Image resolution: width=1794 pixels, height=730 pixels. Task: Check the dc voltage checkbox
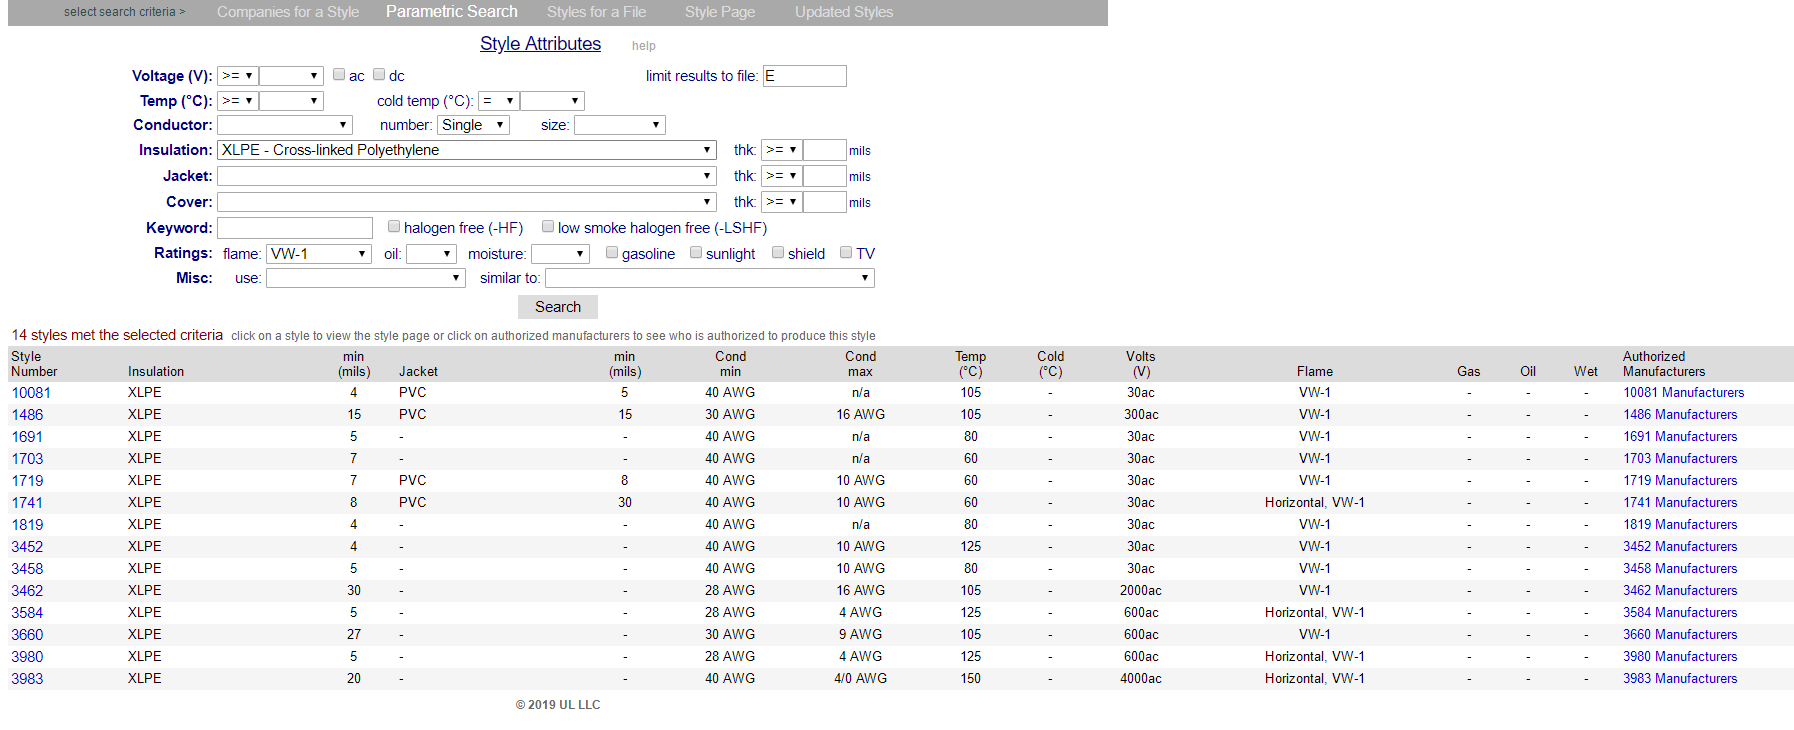pos(379,75)
